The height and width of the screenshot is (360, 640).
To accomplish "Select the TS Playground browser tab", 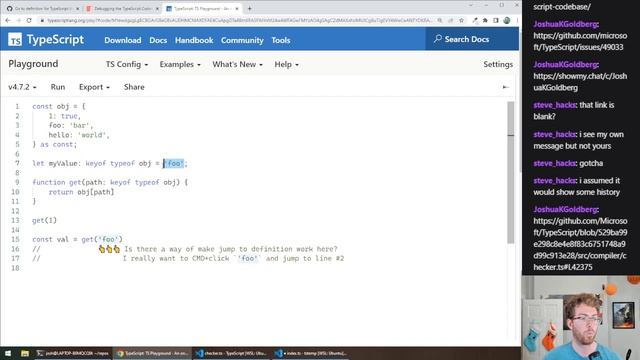I will coord(202,8).
